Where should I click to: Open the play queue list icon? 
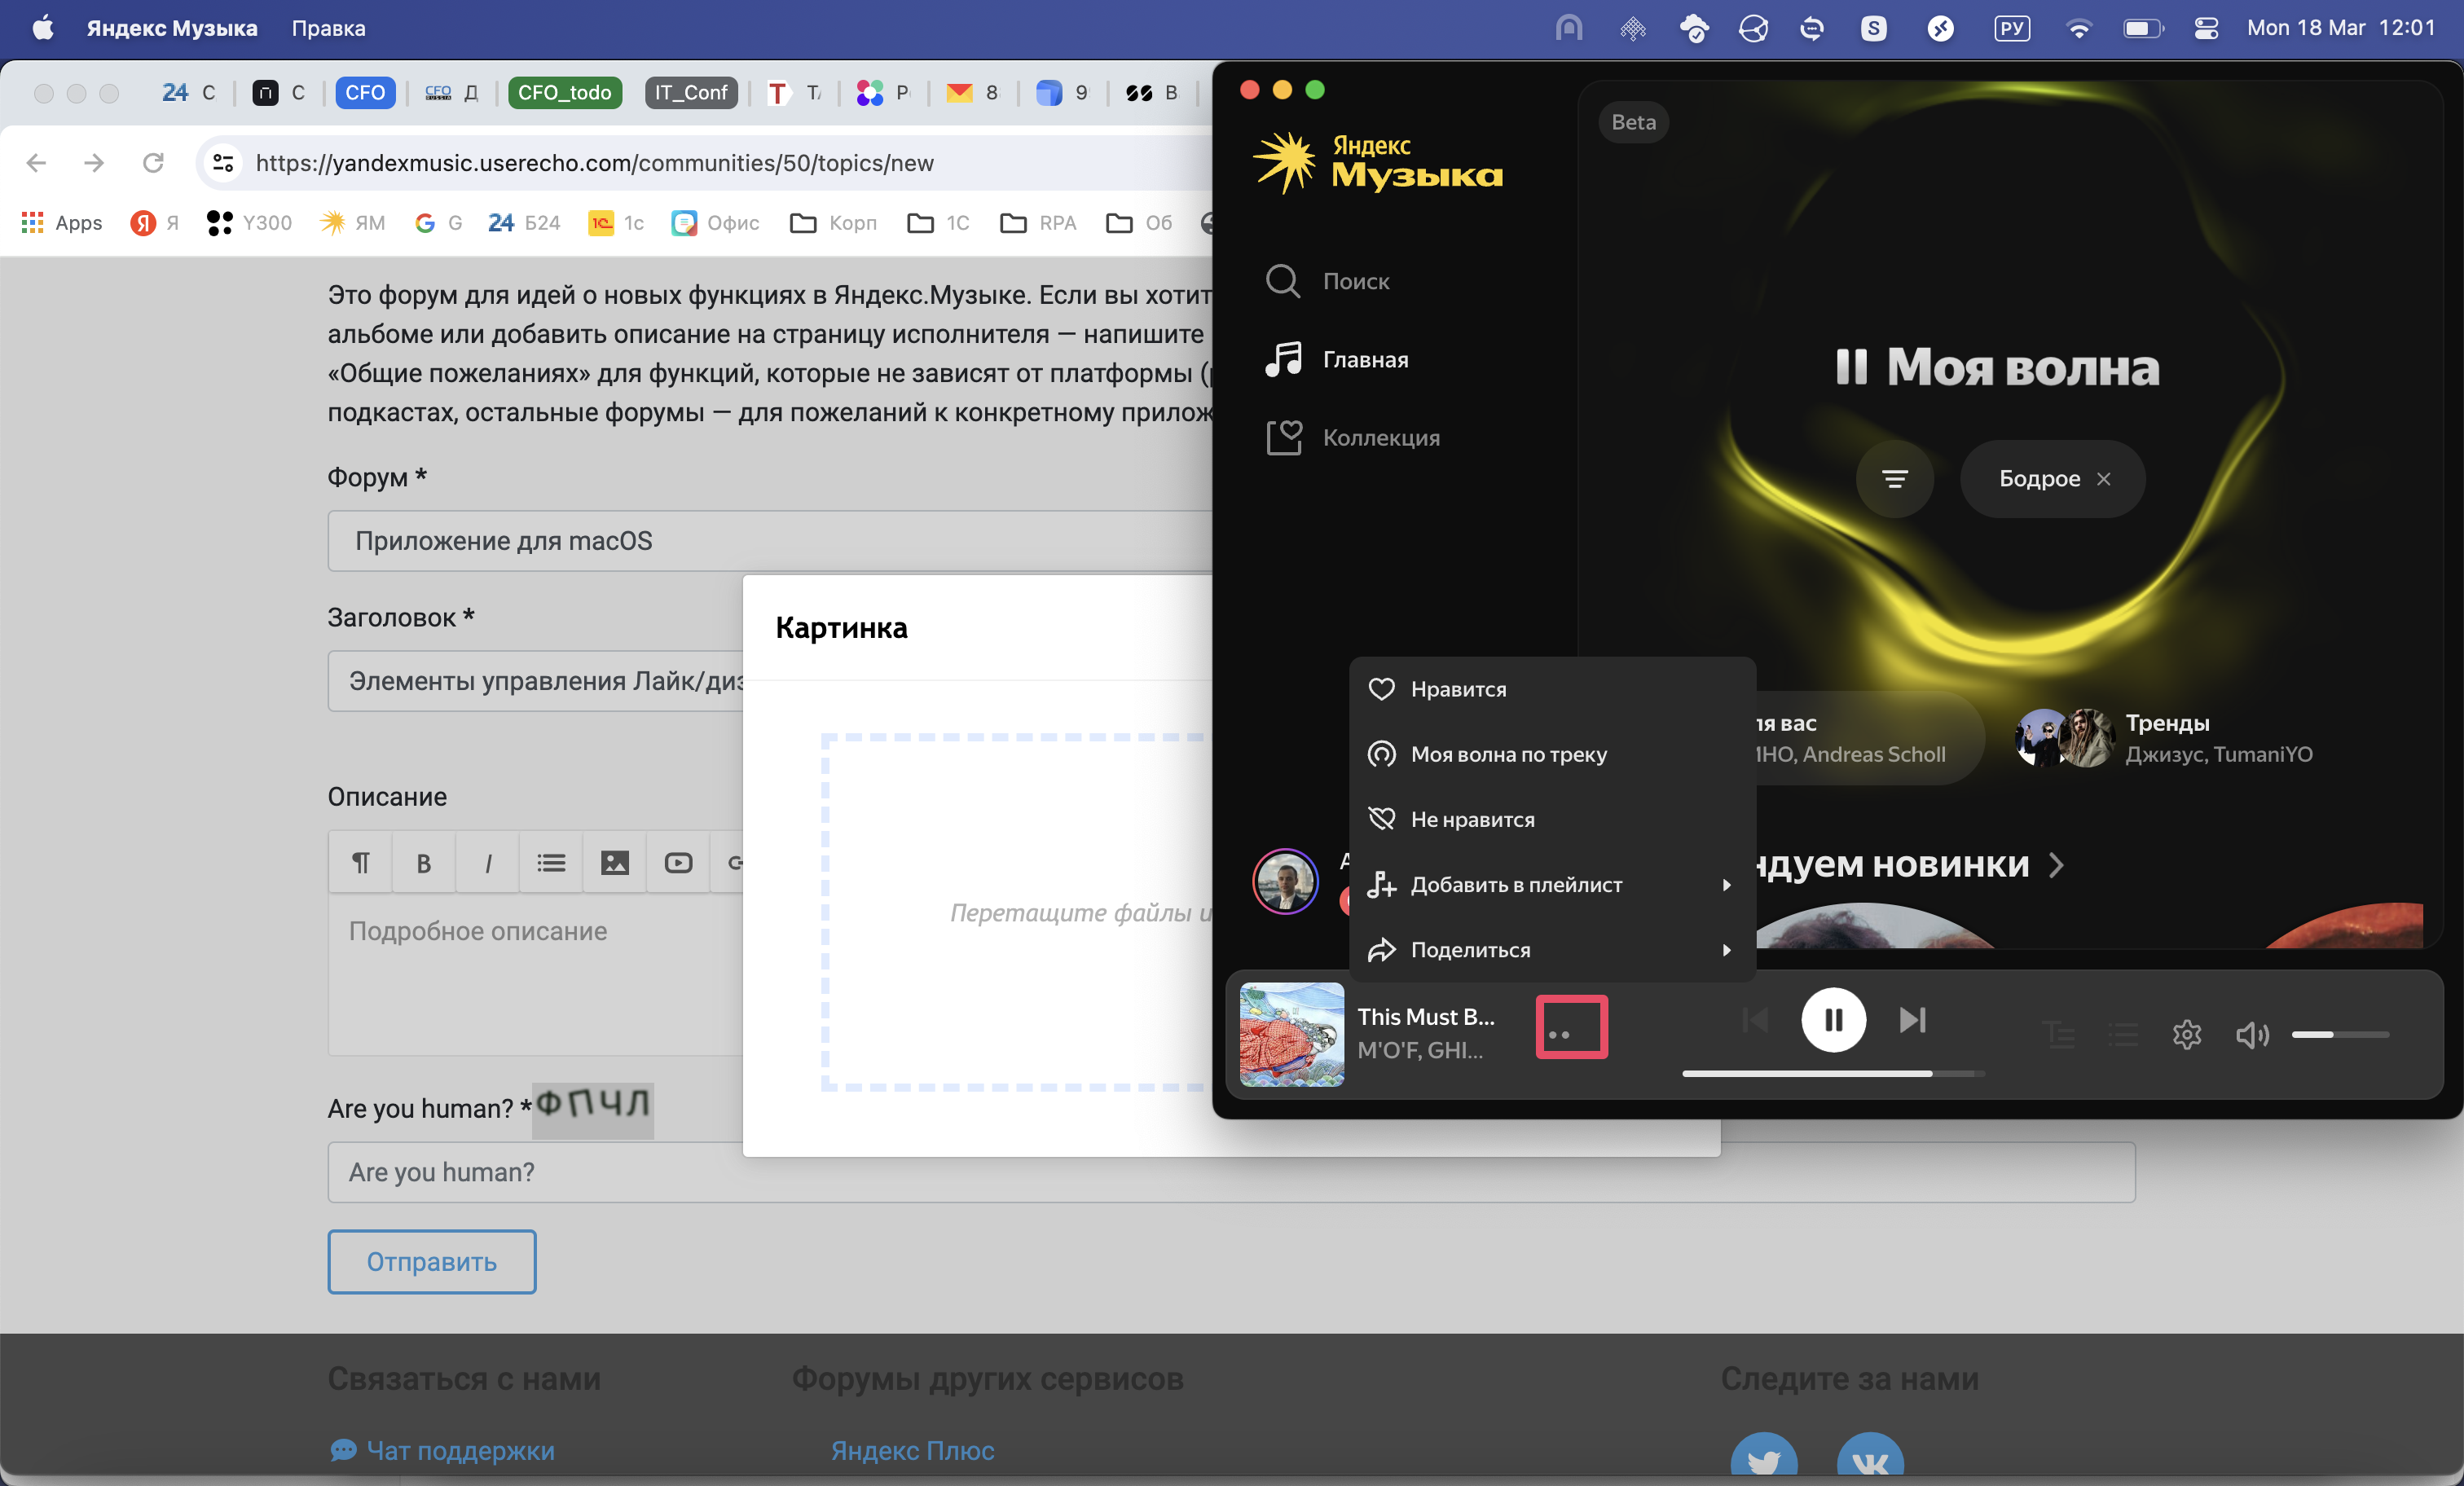(2123, 1035)
